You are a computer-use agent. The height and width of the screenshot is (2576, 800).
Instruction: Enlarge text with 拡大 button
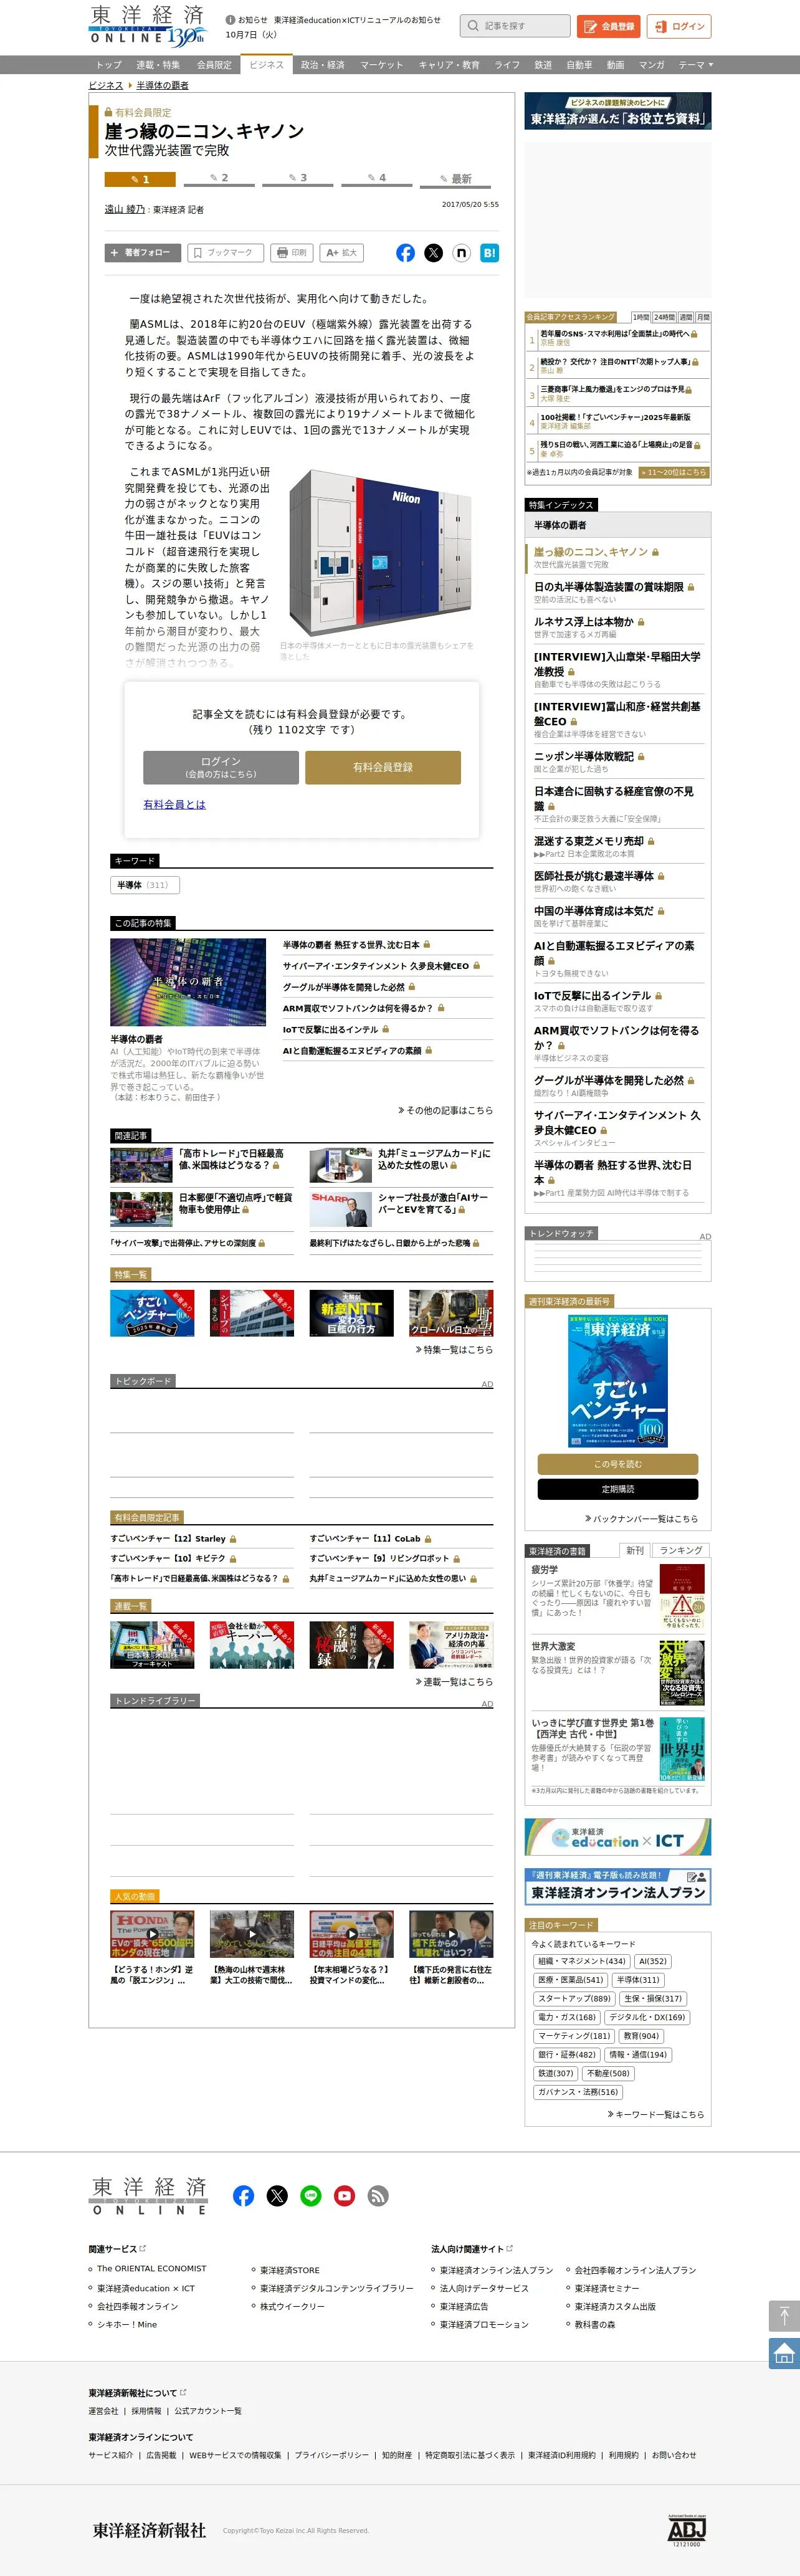341,253
